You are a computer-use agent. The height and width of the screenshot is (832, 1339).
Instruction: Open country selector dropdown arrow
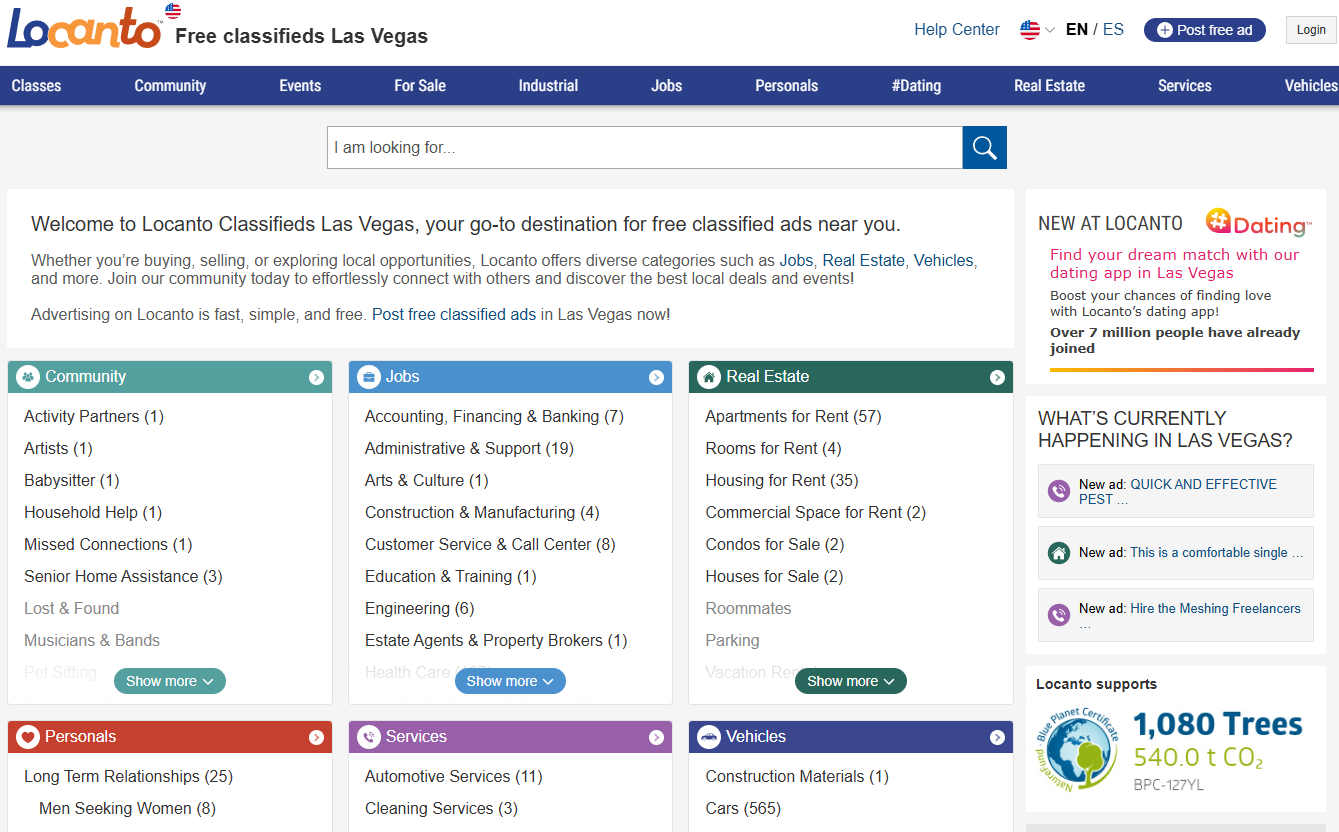(x=1050, y=30)
